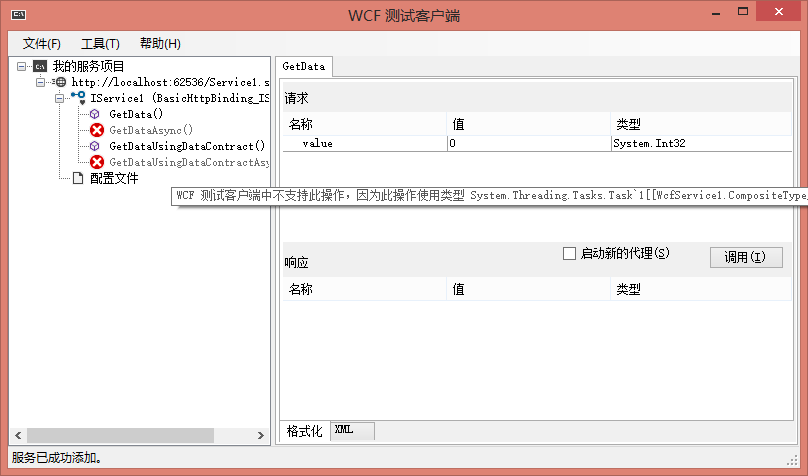Open the 帮助(H) menu
Image resolution: width=808 pixels, height=476 pixels.
[160, 43]
